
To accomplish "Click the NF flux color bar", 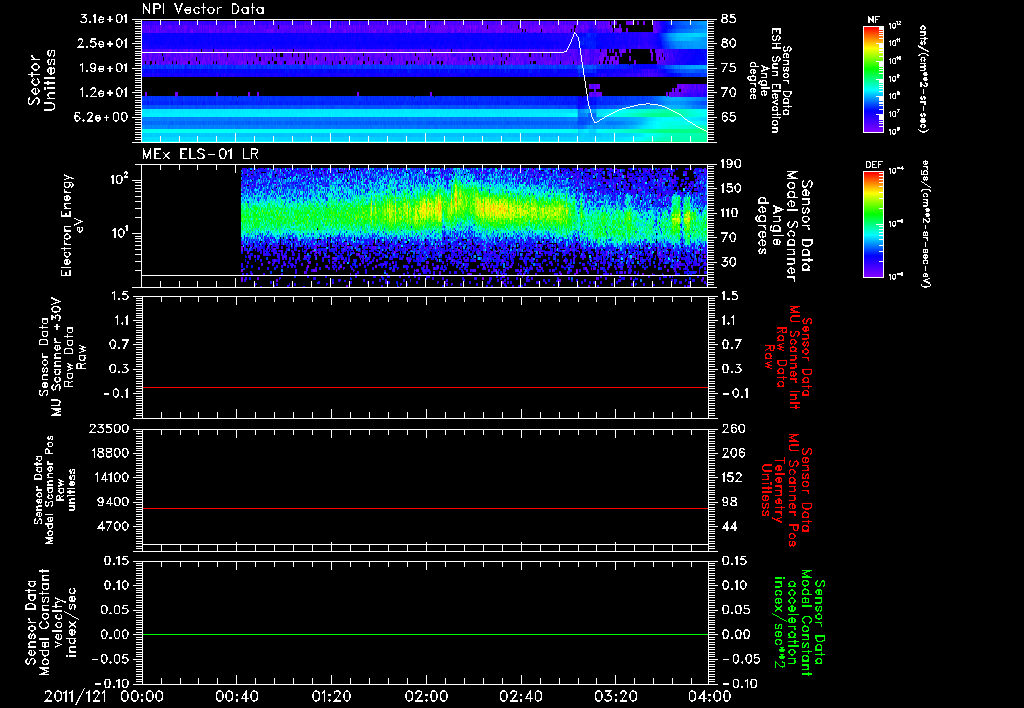I will coord(874,78).
